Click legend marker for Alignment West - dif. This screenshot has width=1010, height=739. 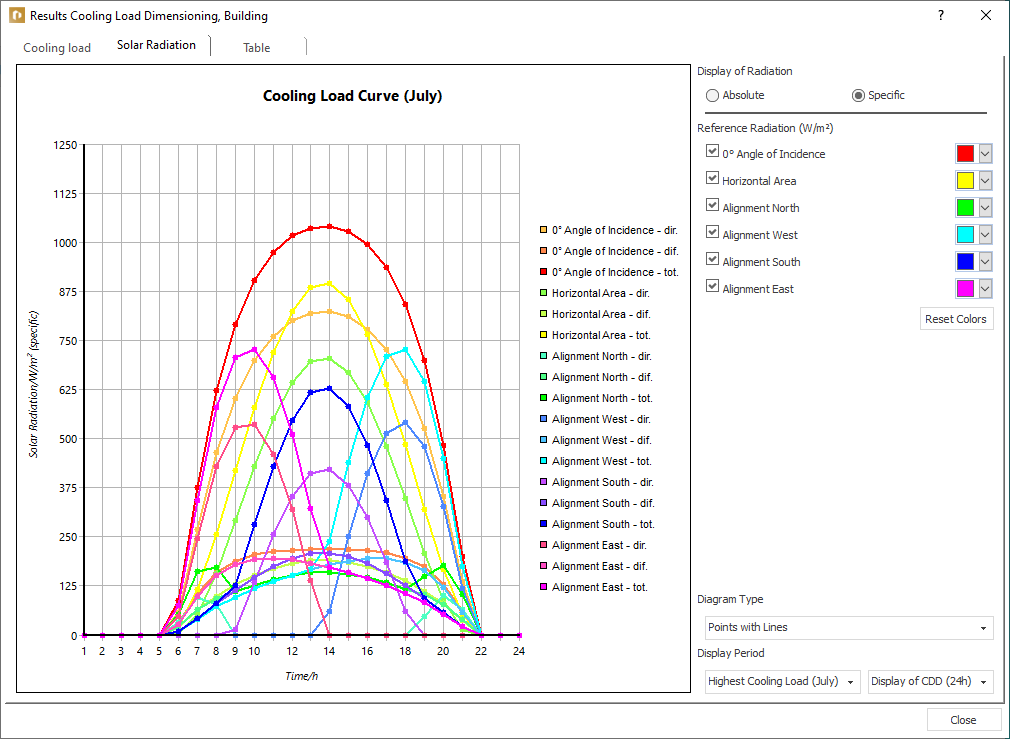[x=543, y=440]
